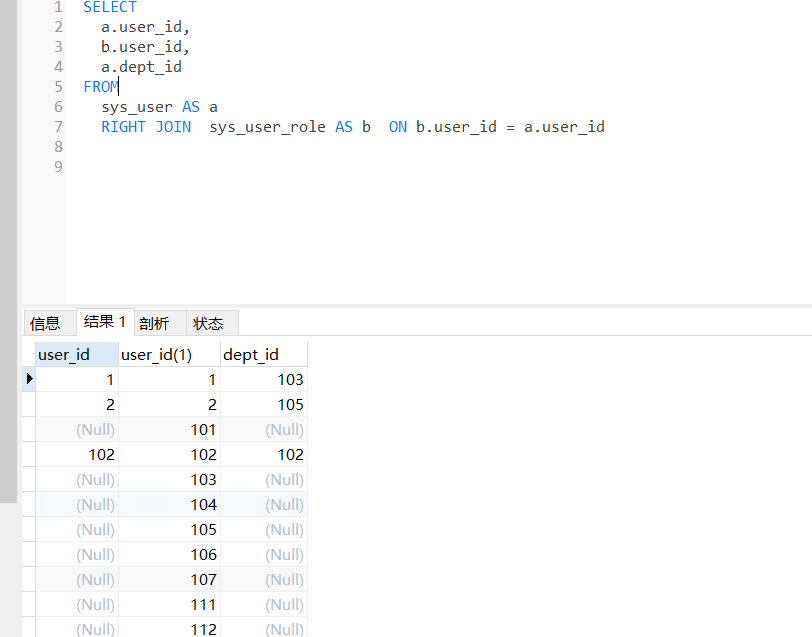Click the left vertical scrollbar thumb
Image resolution: width=812 pixels, height=637 pixels.
[8, 250]
